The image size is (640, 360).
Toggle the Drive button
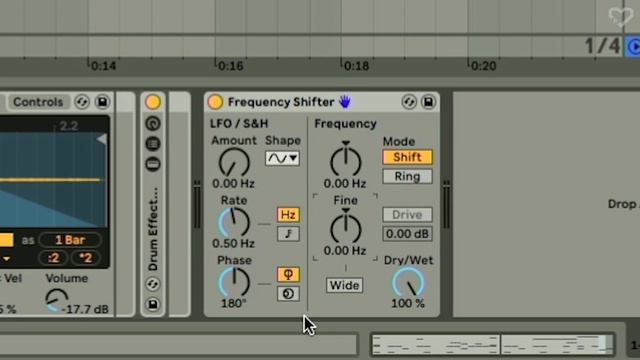click(x=407, y=214)
